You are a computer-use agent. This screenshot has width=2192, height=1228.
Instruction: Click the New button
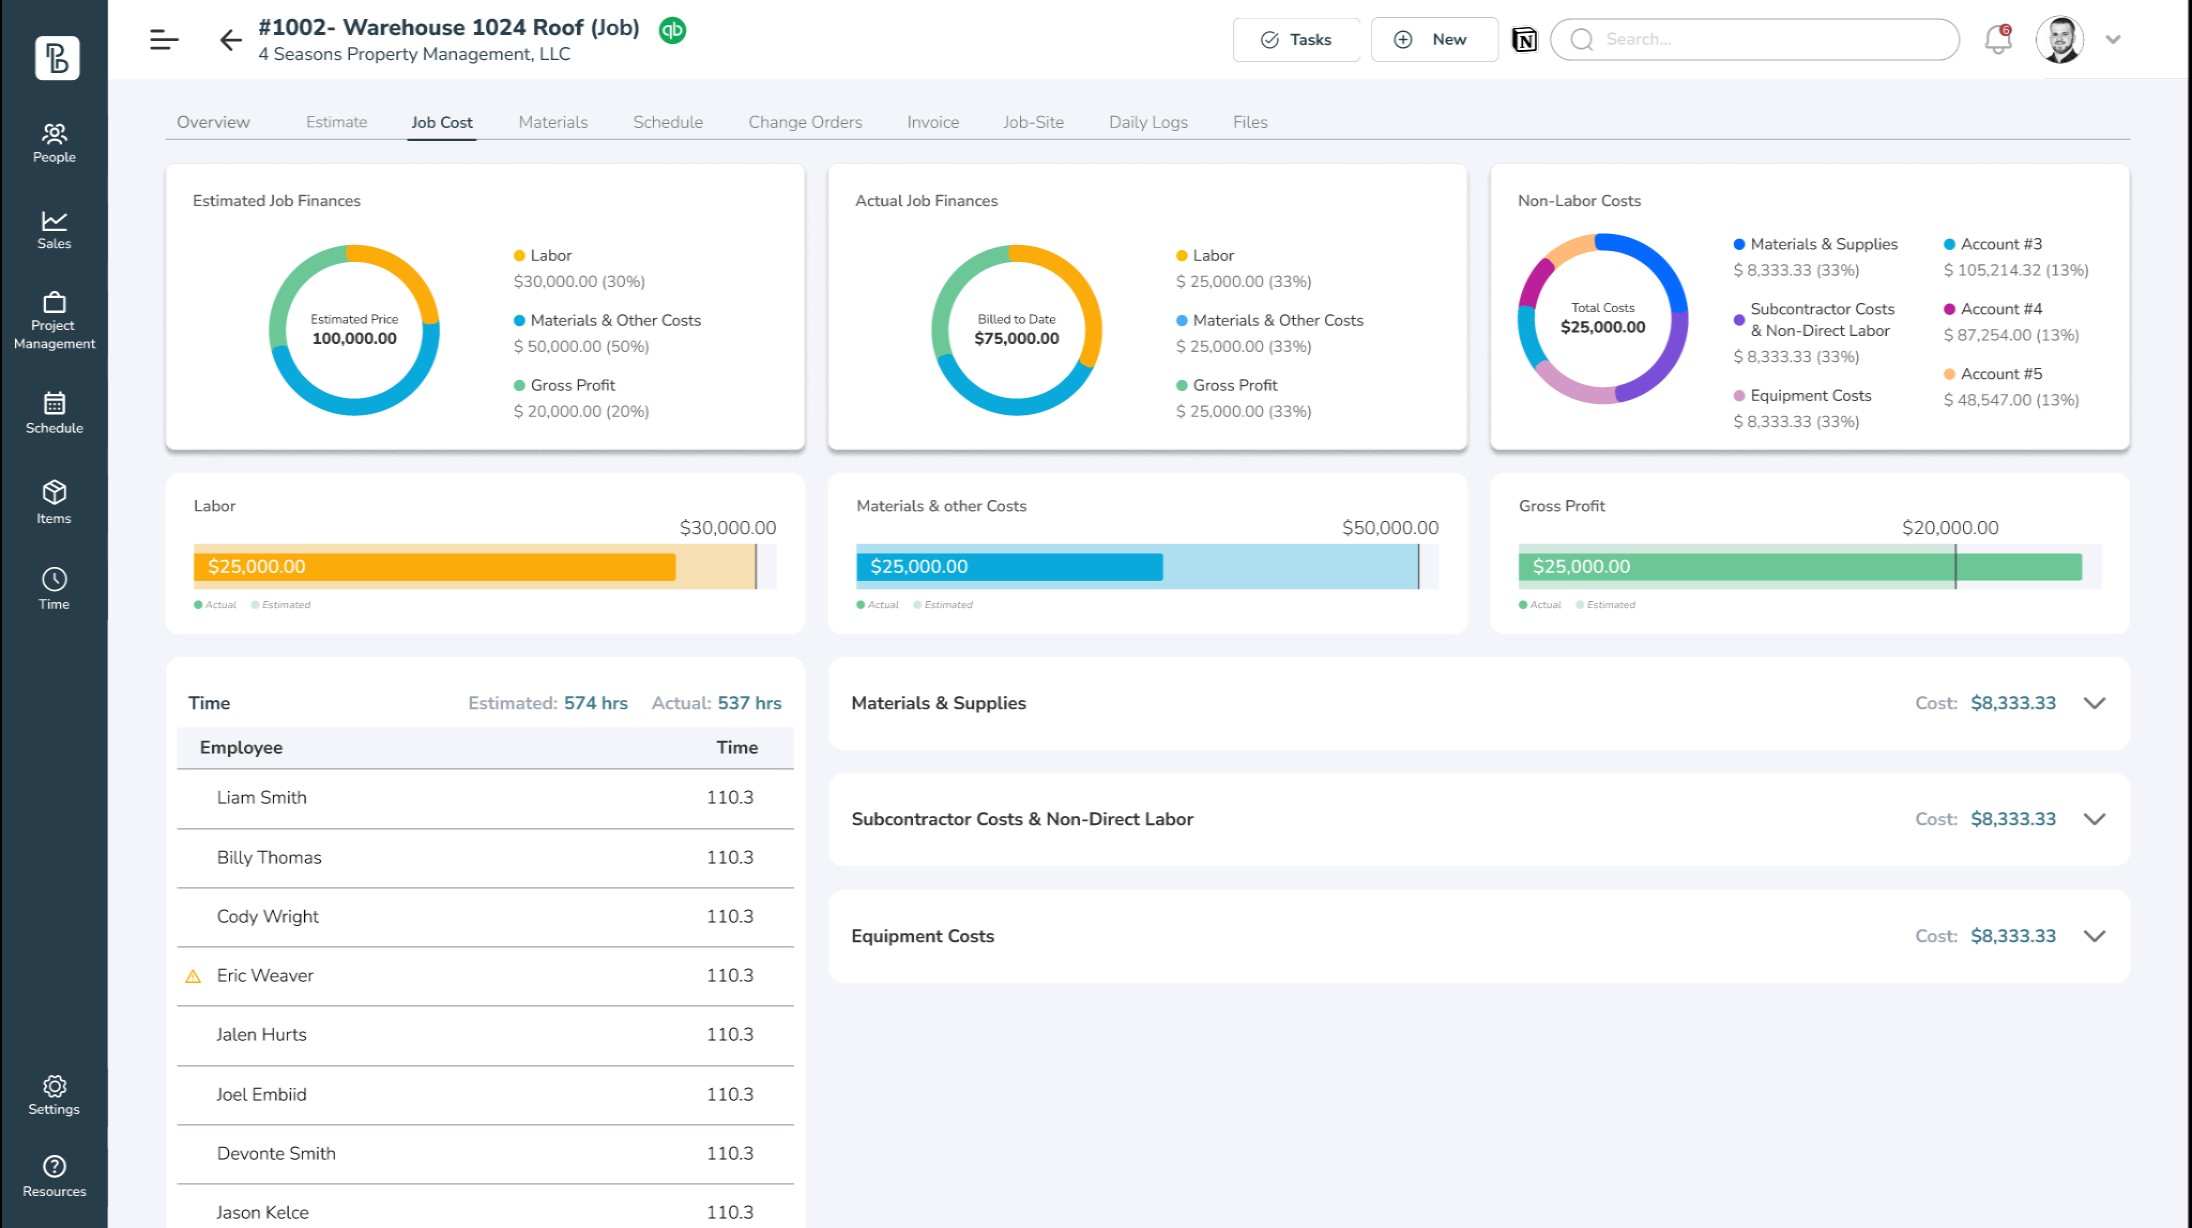pos(1434,40)
